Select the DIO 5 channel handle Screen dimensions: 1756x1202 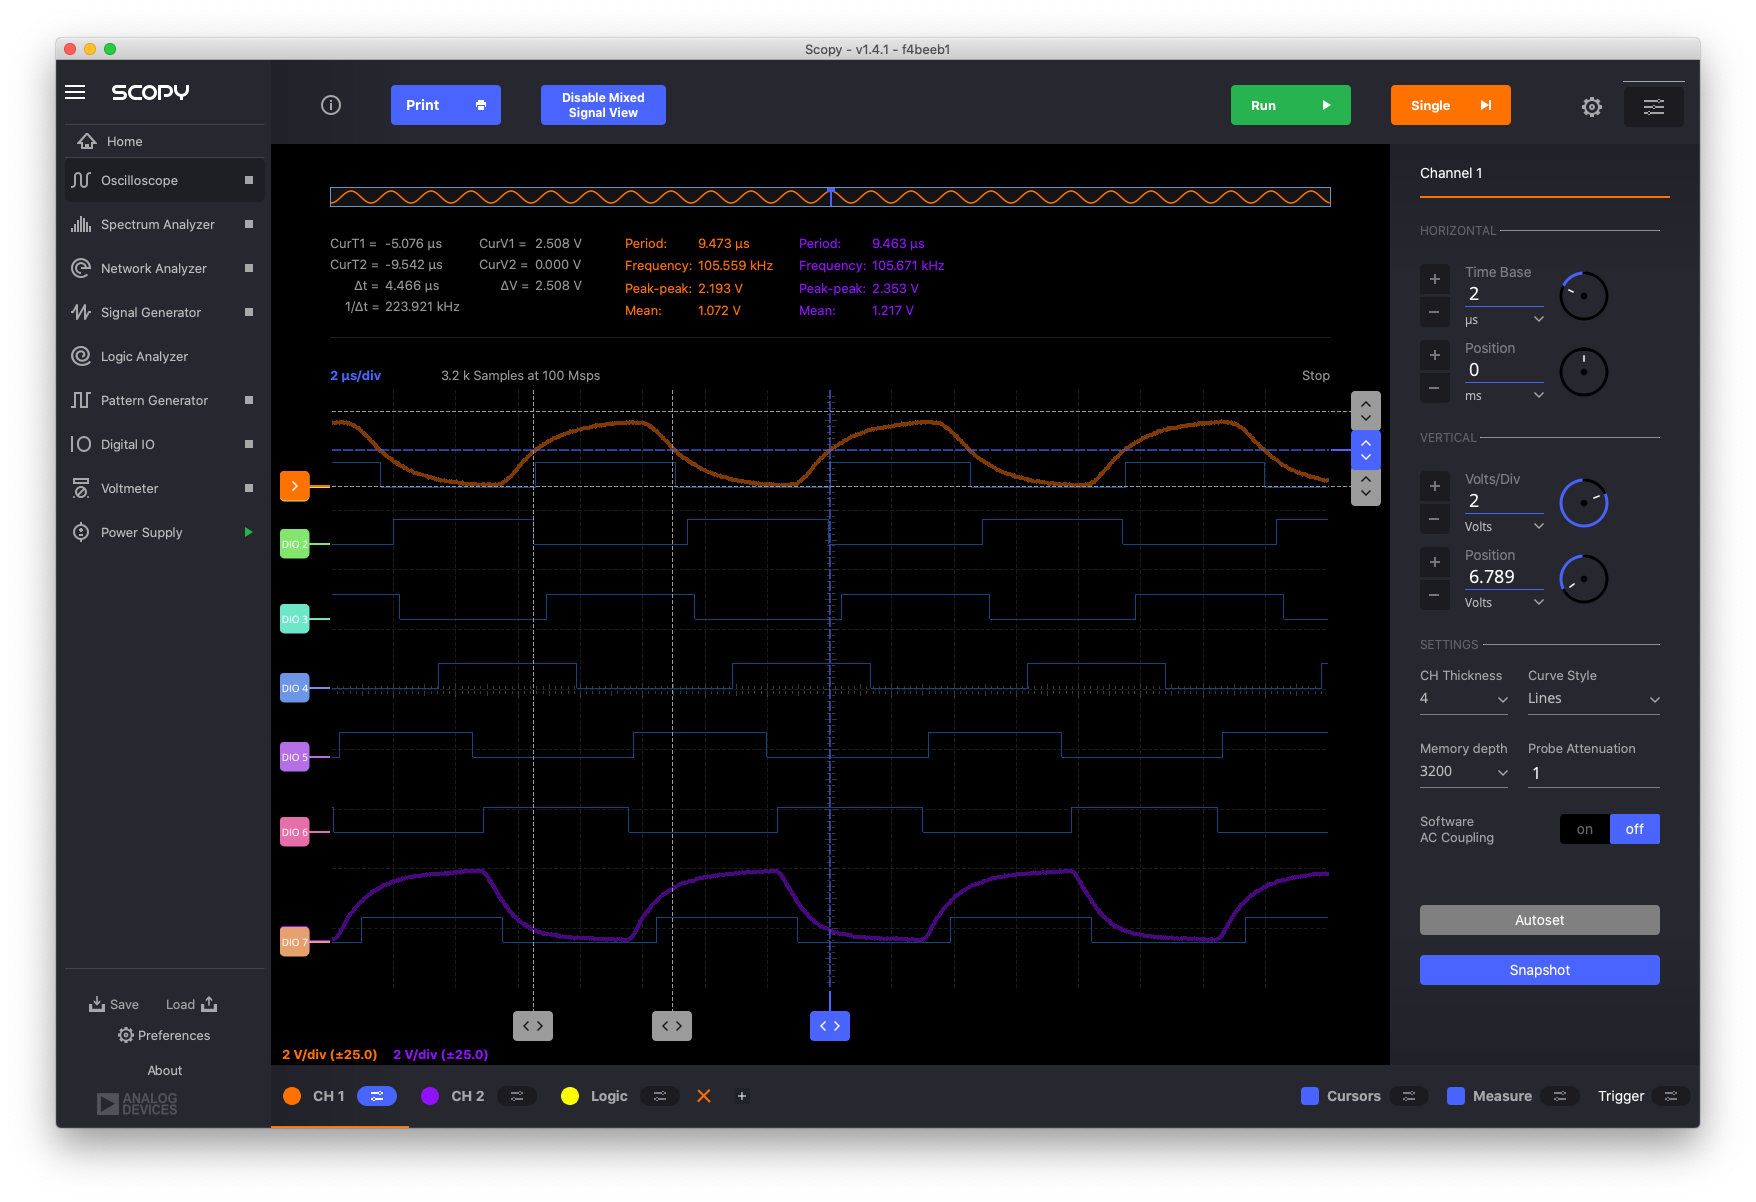point(294,757)
